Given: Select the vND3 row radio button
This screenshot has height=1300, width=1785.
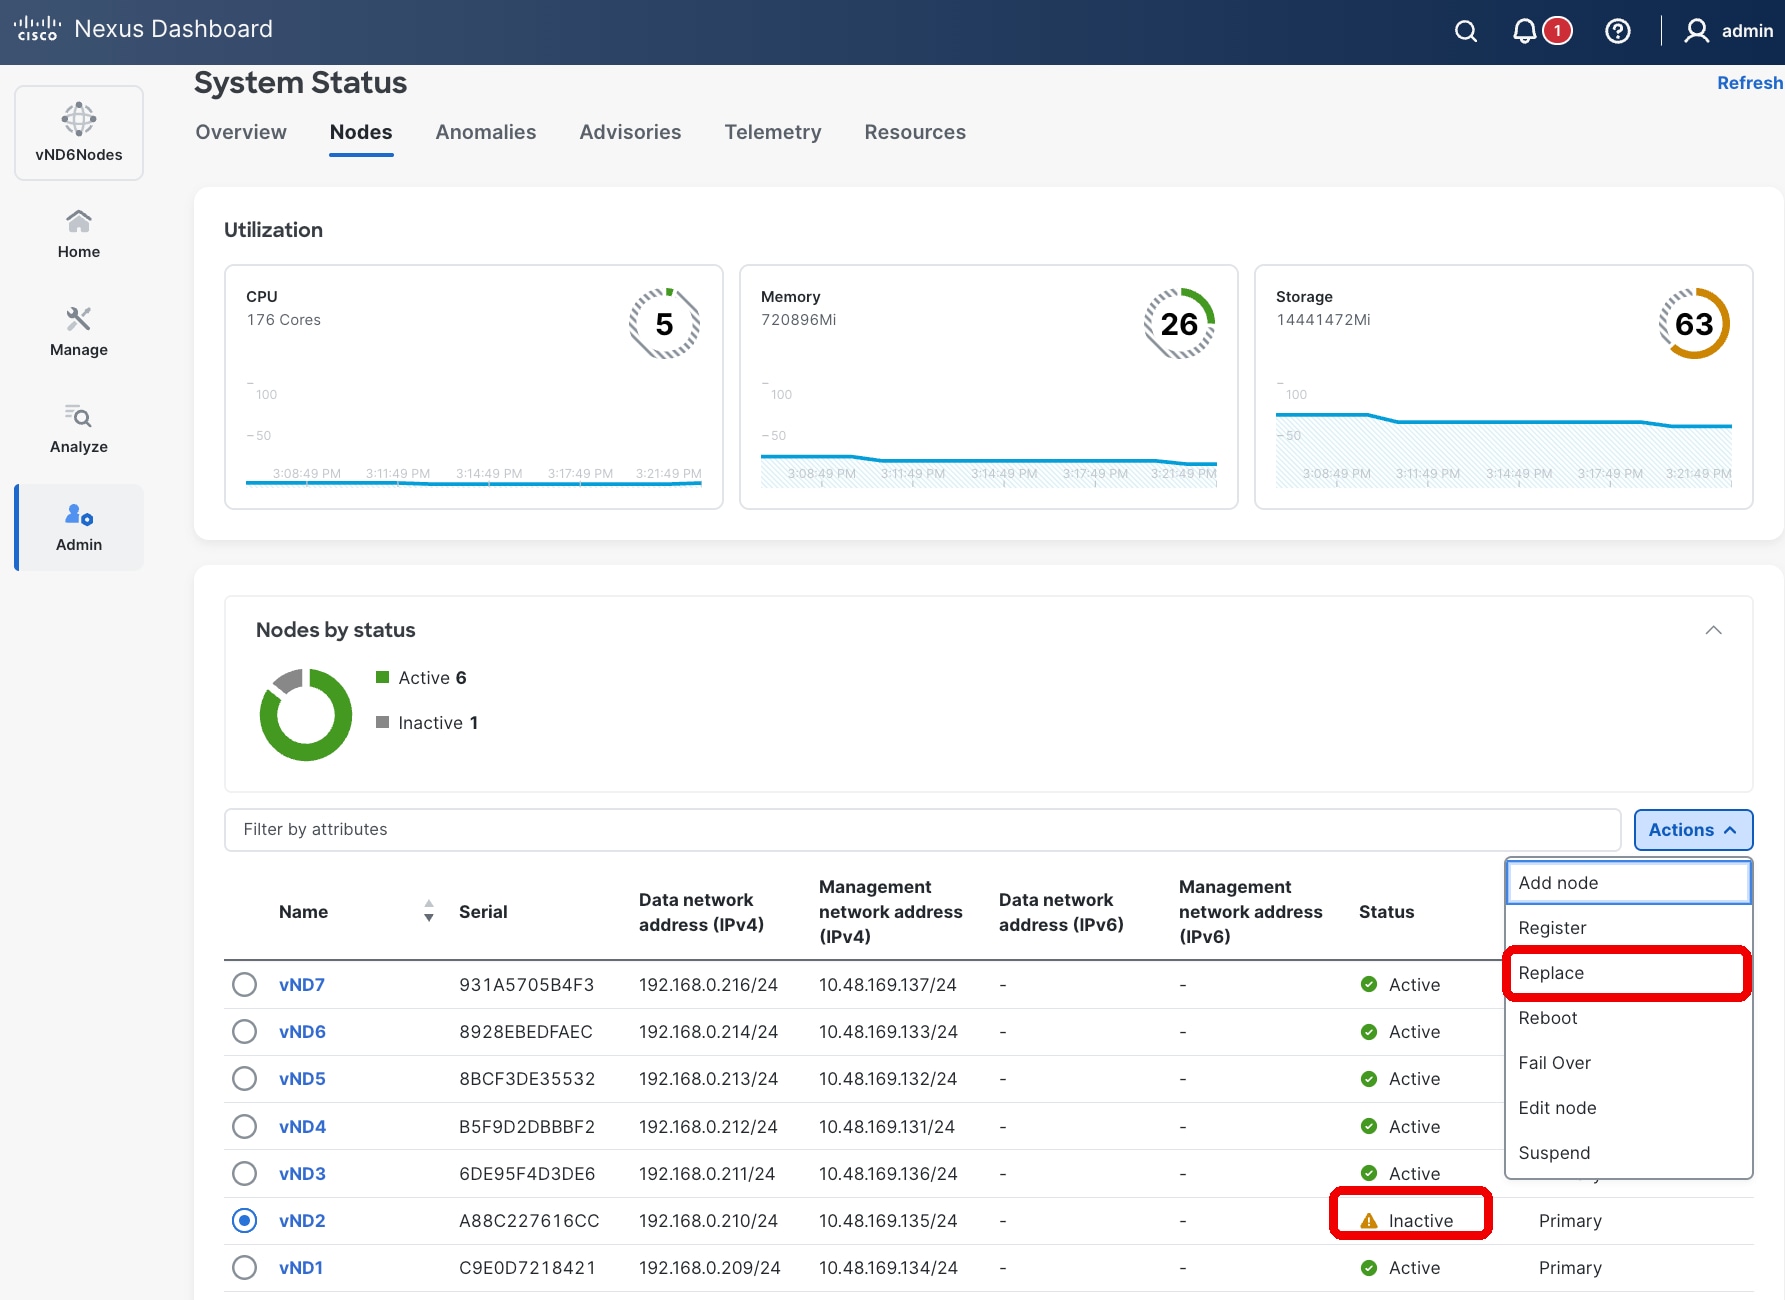Looking at the screenshot, I should click(x=244, y=1174).
